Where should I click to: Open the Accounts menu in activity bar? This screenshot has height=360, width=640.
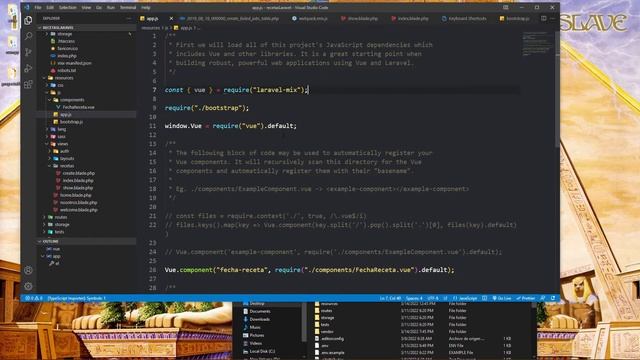pyautogui.click(x=28, y=270)
